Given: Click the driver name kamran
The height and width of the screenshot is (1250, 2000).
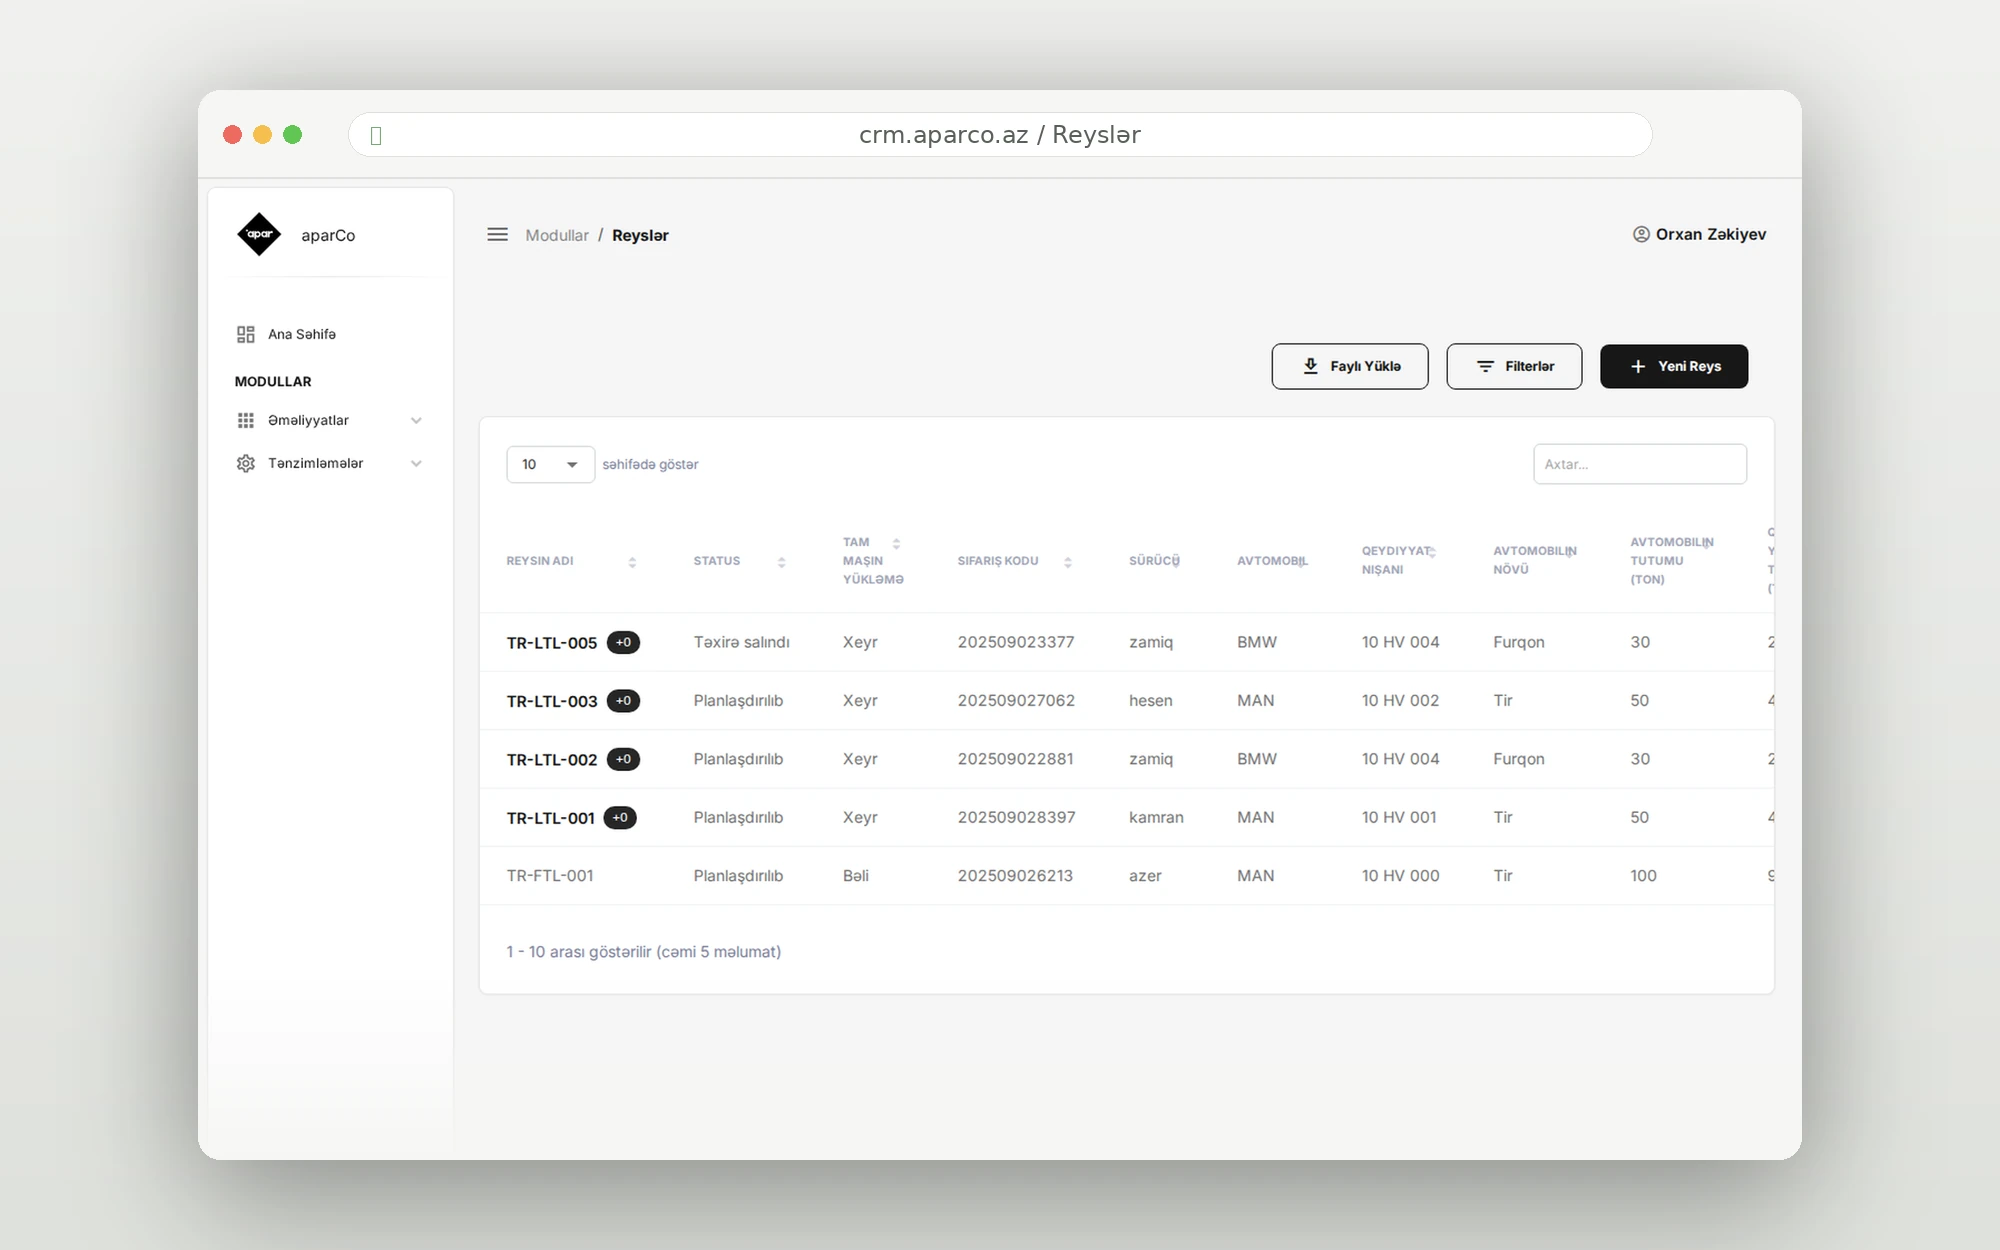Looking at the screenshot, I should click(x=1156, y=818).
